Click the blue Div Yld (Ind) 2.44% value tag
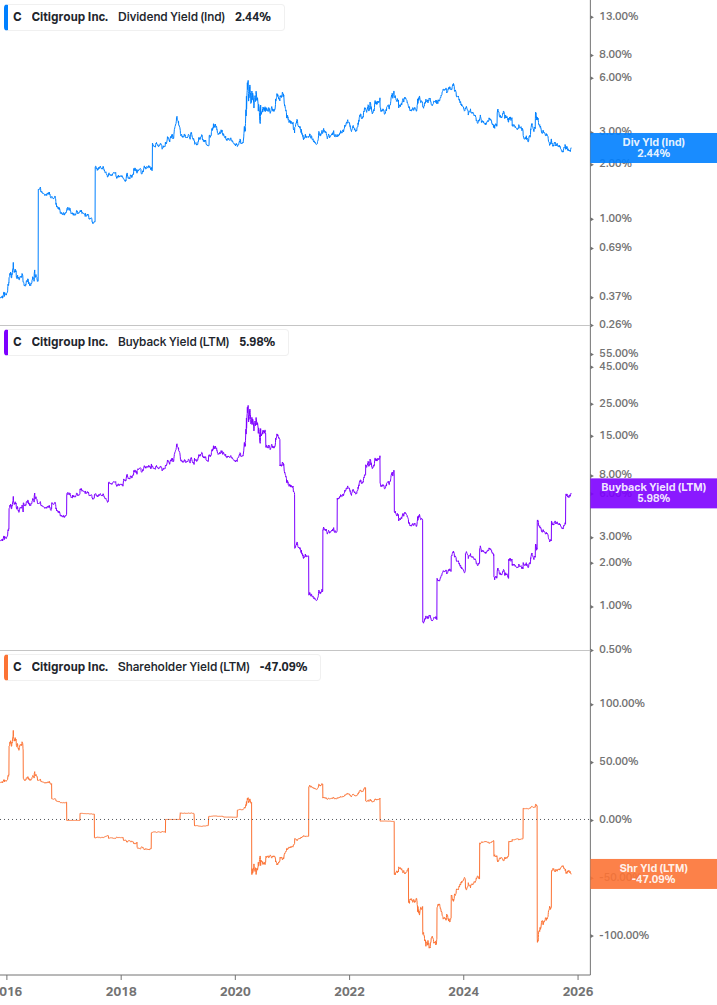 click(x=654, y=148)
